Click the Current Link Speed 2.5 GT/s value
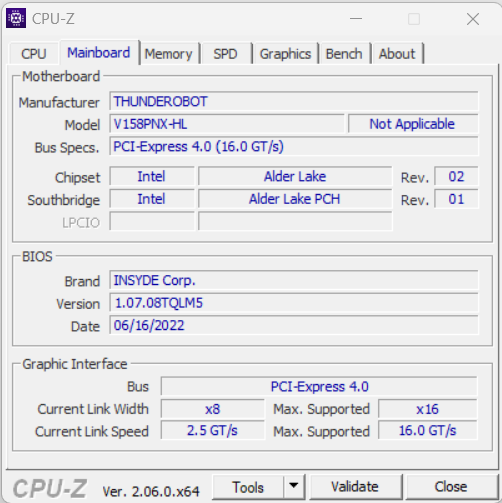The height and width of the screenshot is (503, 502). 213,430
